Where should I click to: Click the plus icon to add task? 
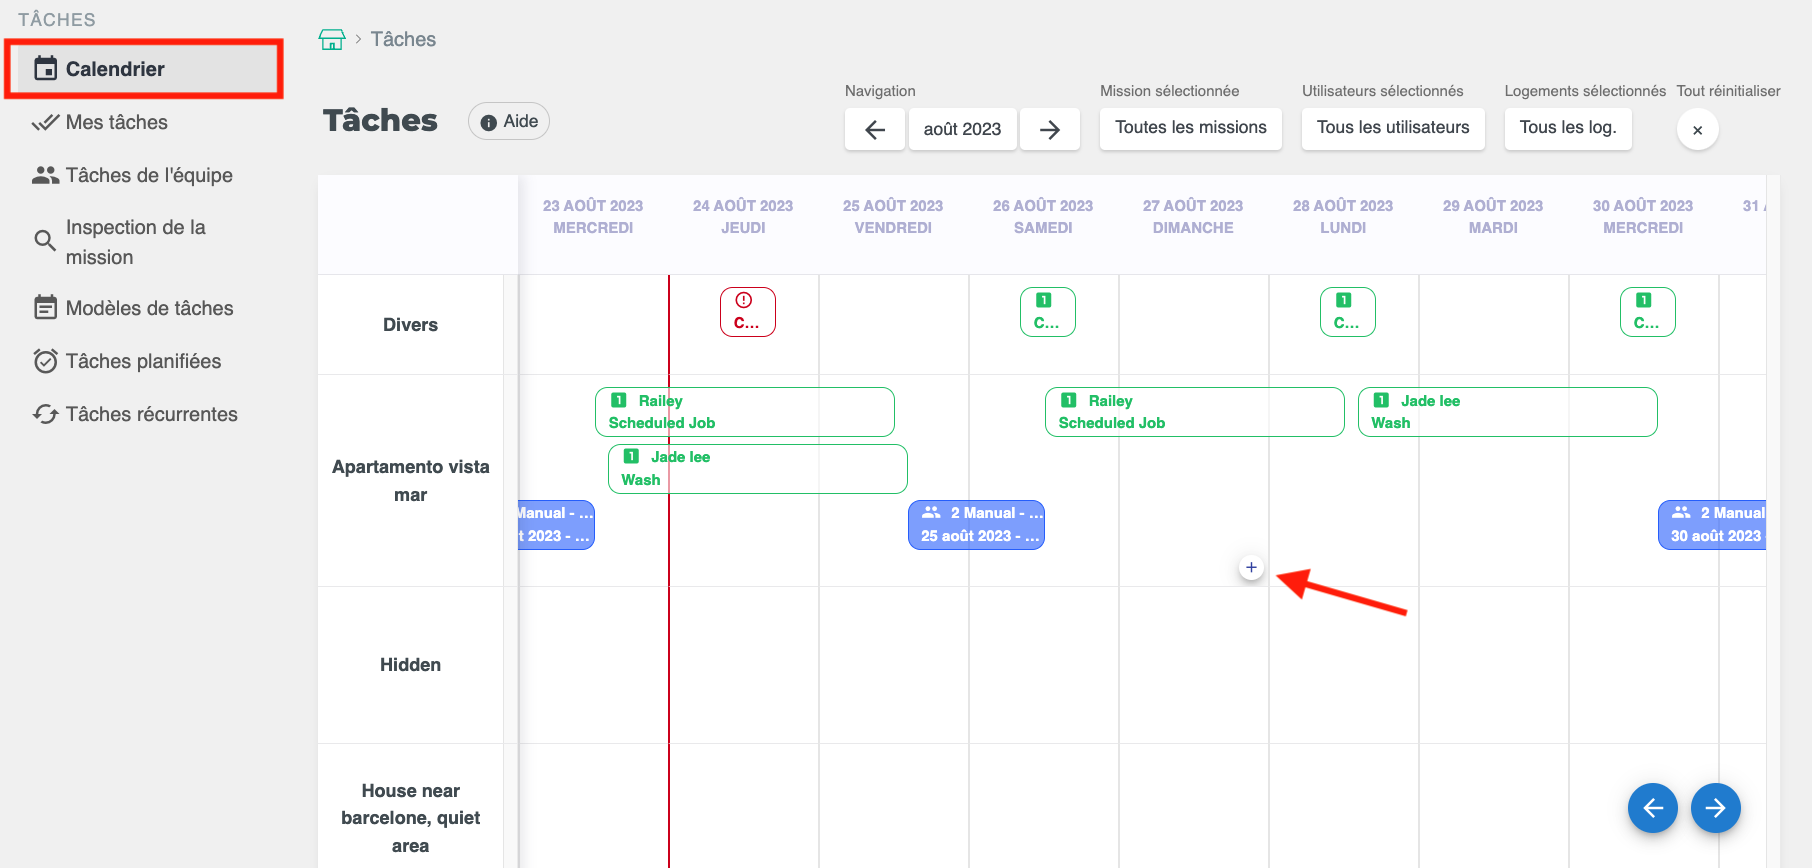[x=1251, y=568]
